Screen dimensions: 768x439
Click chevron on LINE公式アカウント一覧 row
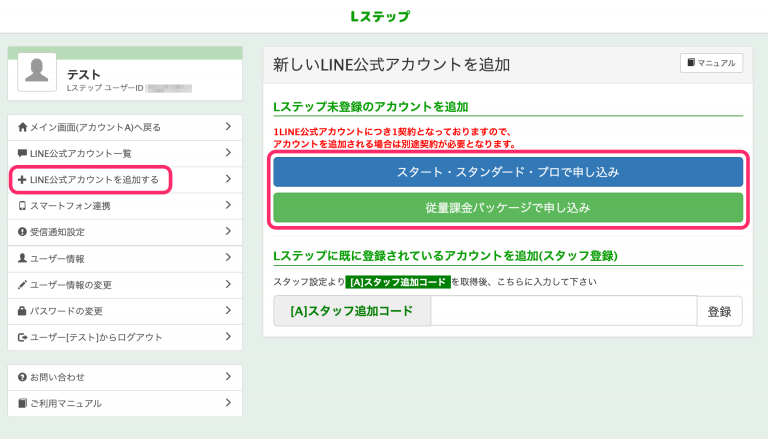tap(228, 152)
